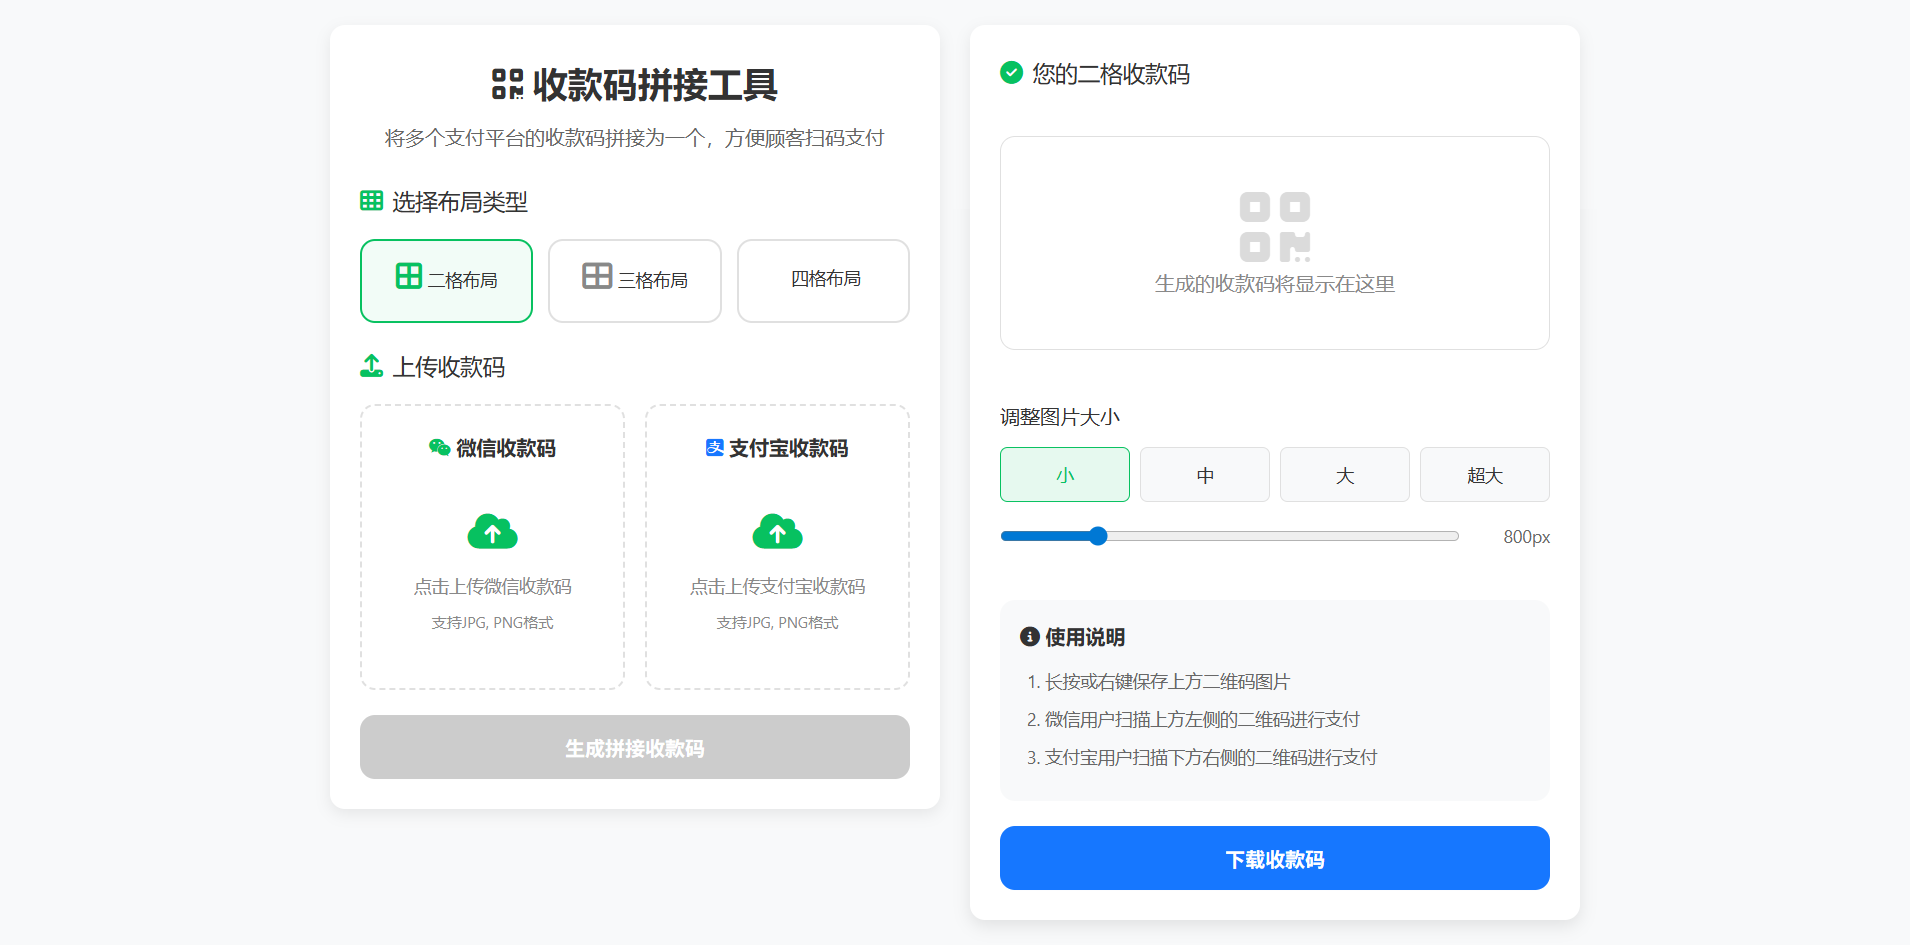Image resolution: width=1910 pixels, height=945 pixels.
Task: Click the 下载收款码 button
Action: 1274,858
